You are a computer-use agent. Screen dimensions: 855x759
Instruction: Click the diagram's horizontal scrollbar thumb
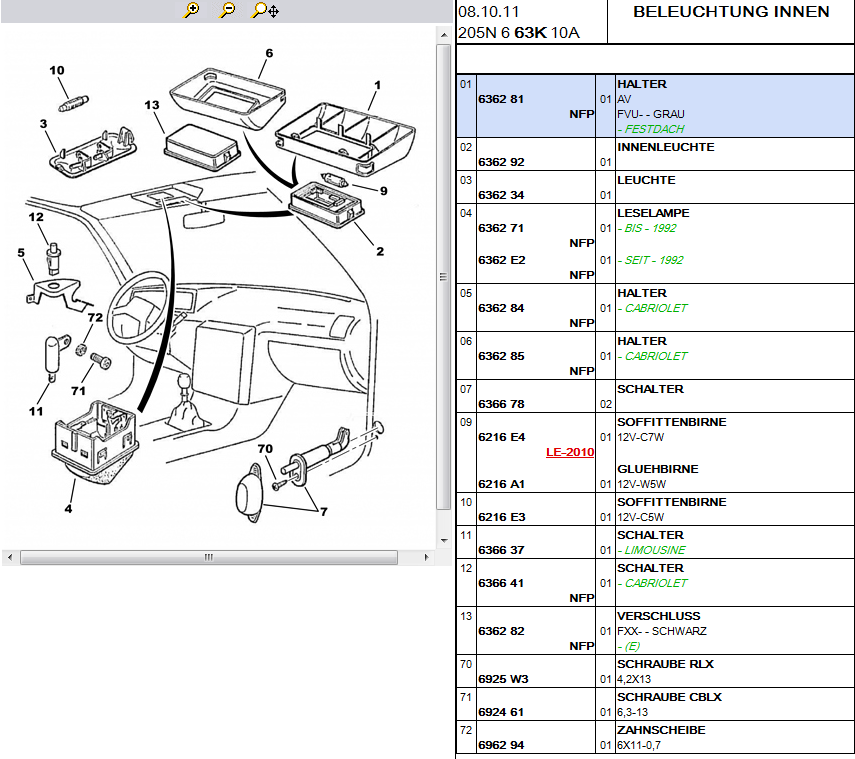coord(210,557)
